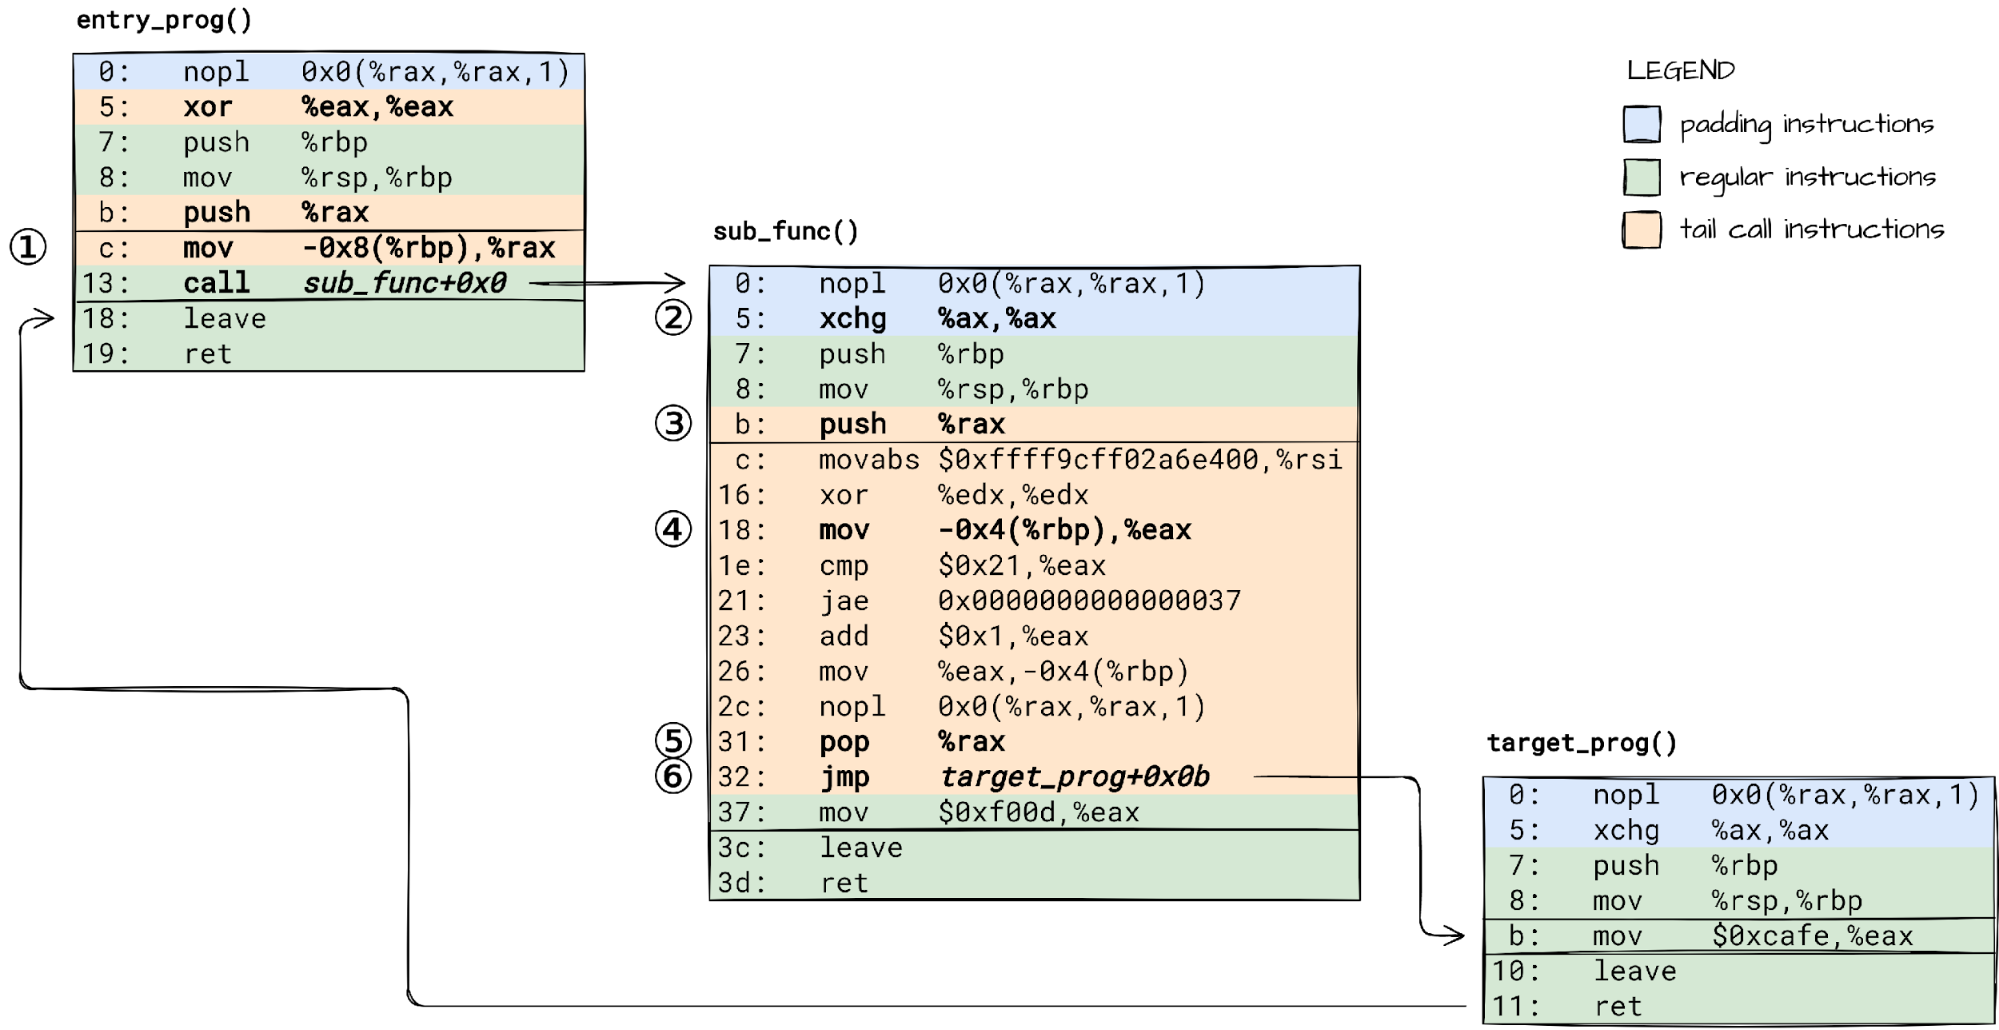
Task: Click the 'leave' row at offset 3c in sub_func
Action: (x=1034, y=848)
